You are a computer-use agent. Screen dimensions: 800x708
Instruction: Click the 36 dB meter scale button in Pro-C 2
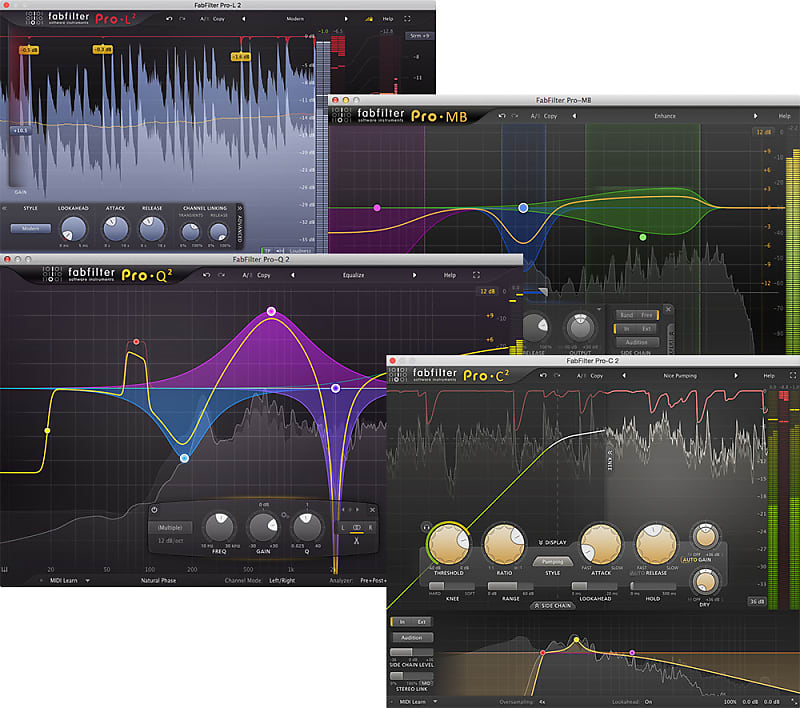(757, 599)
